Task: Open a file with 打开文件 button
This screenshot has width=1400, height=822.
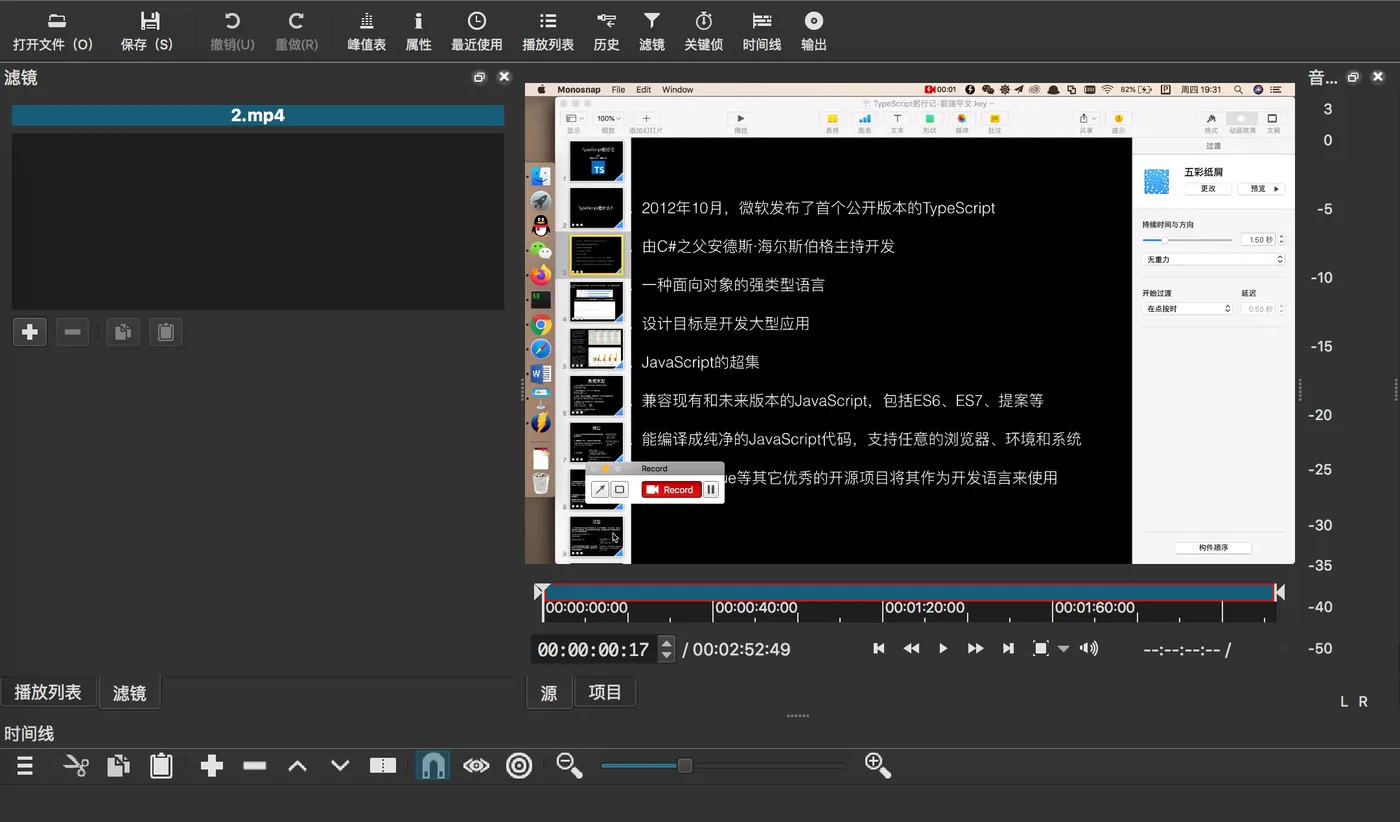Action: point(53,32)
